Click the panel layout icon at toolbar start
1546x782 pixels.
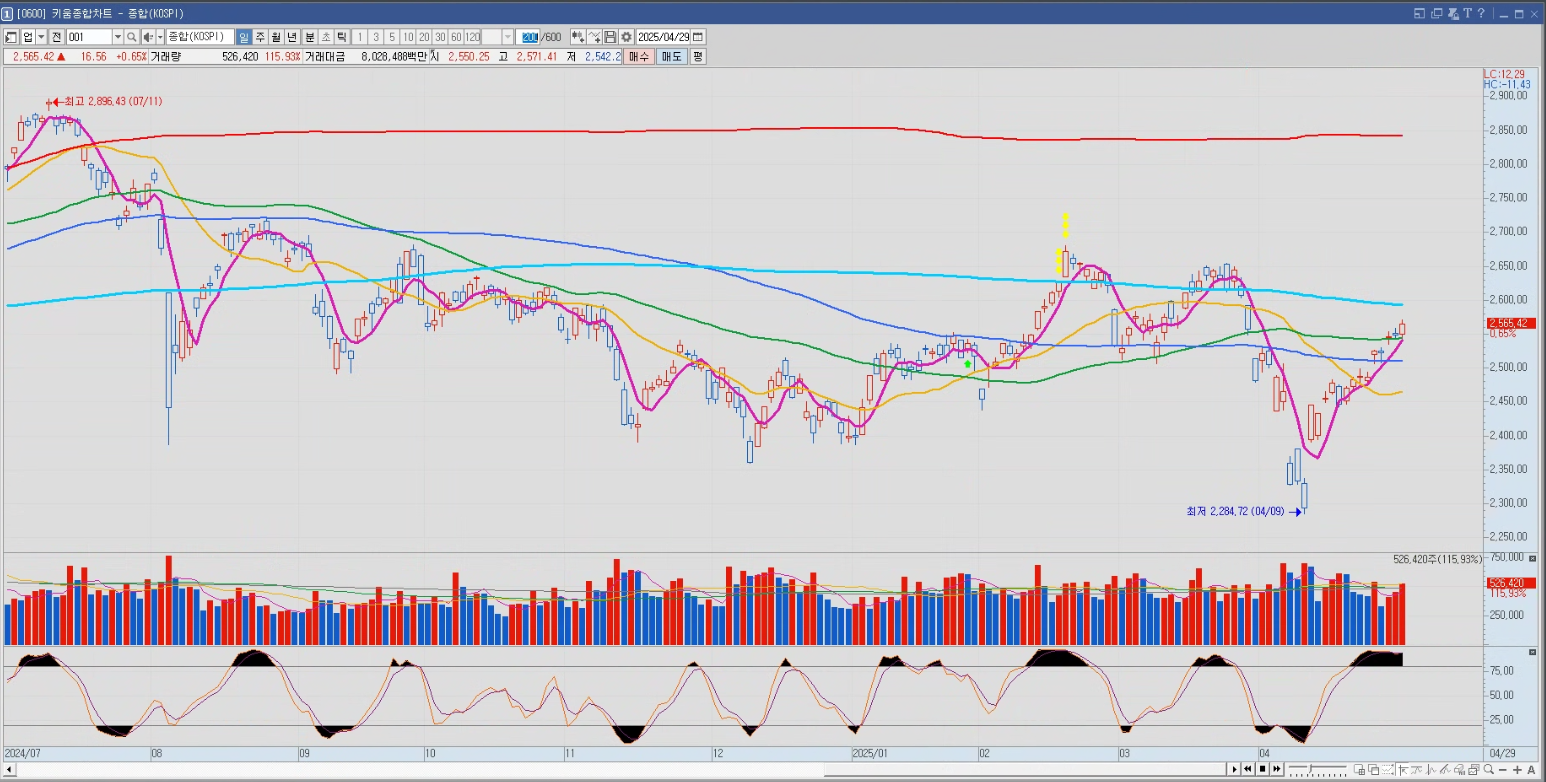(x=11, y=37)
